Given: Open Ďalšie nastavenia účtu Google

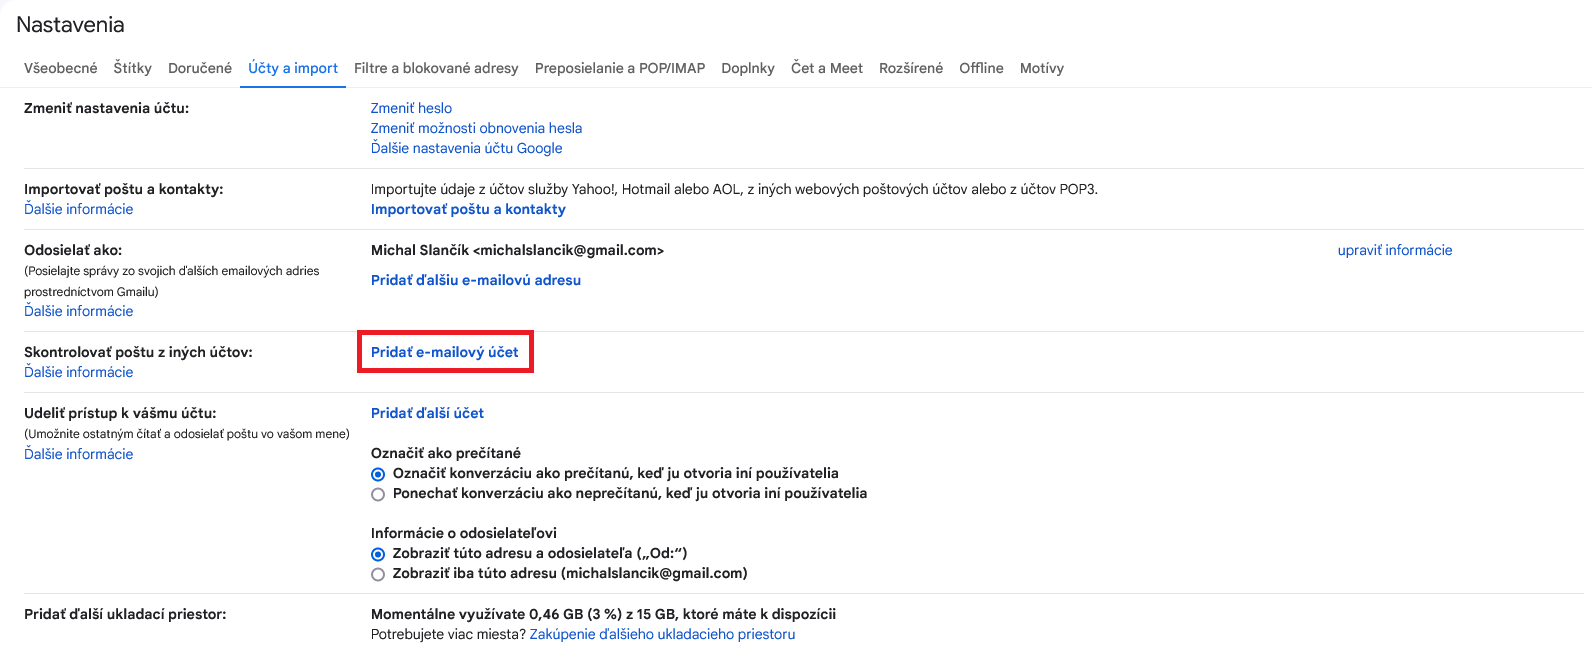Looking at the screenshot, I should tap(466, 148).
